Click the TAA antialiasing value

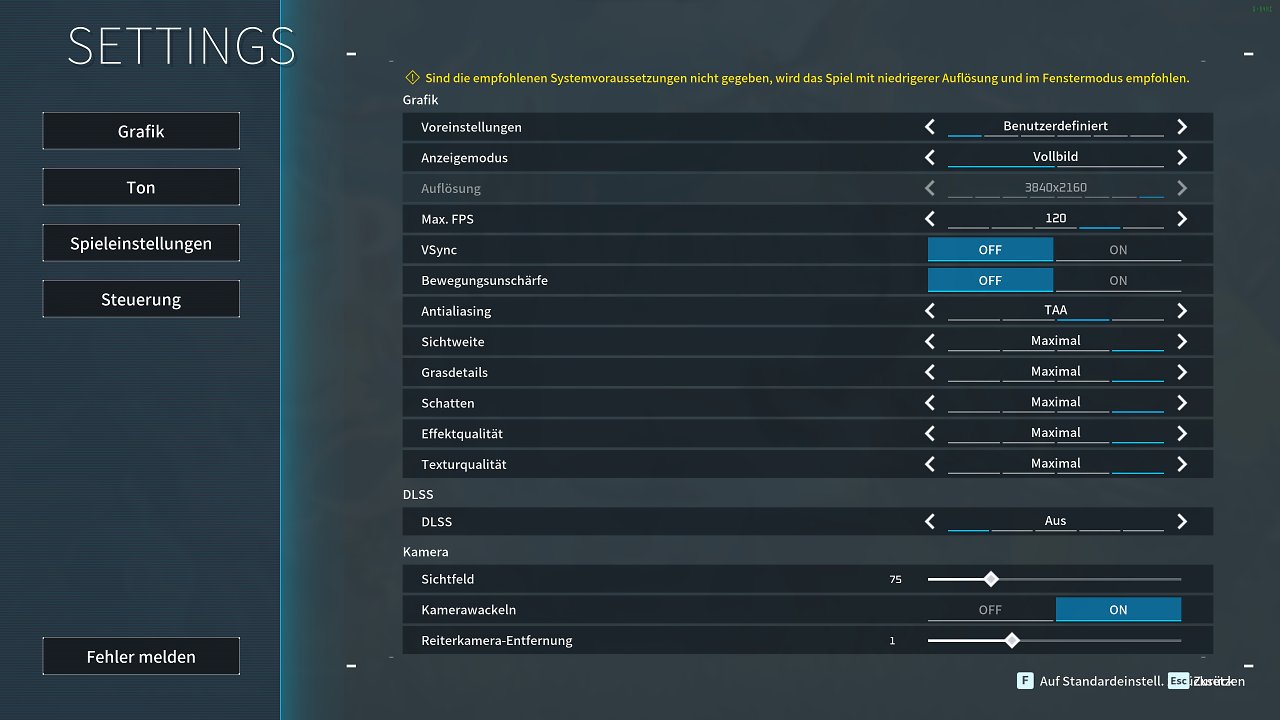pyautogui.click(x=1056, y=310)
